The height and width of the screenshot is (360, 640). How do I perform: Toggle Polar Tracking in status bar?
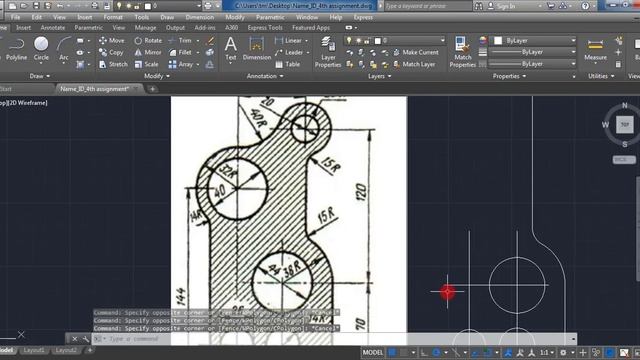(x=436, y=353)
